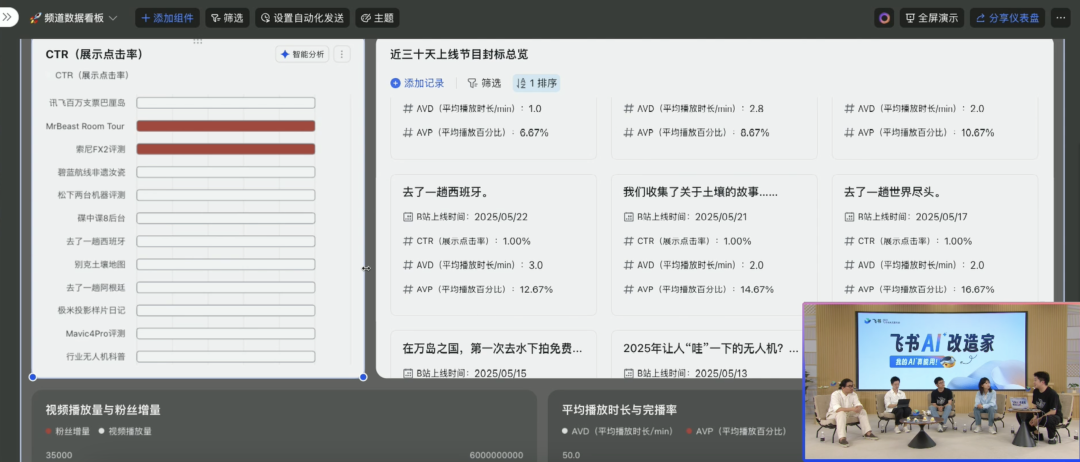Click the Mavic4Pro评测 chart label

pyautogui.click(x=96, y=333)
